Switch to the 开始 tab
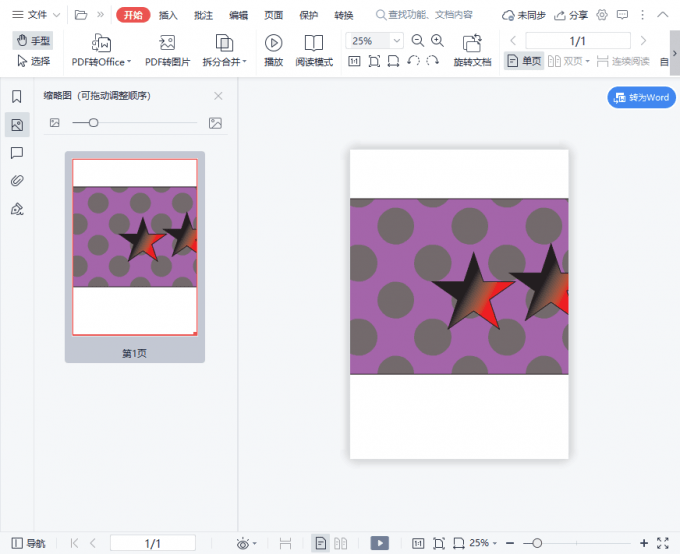 [x=133, y=15]
